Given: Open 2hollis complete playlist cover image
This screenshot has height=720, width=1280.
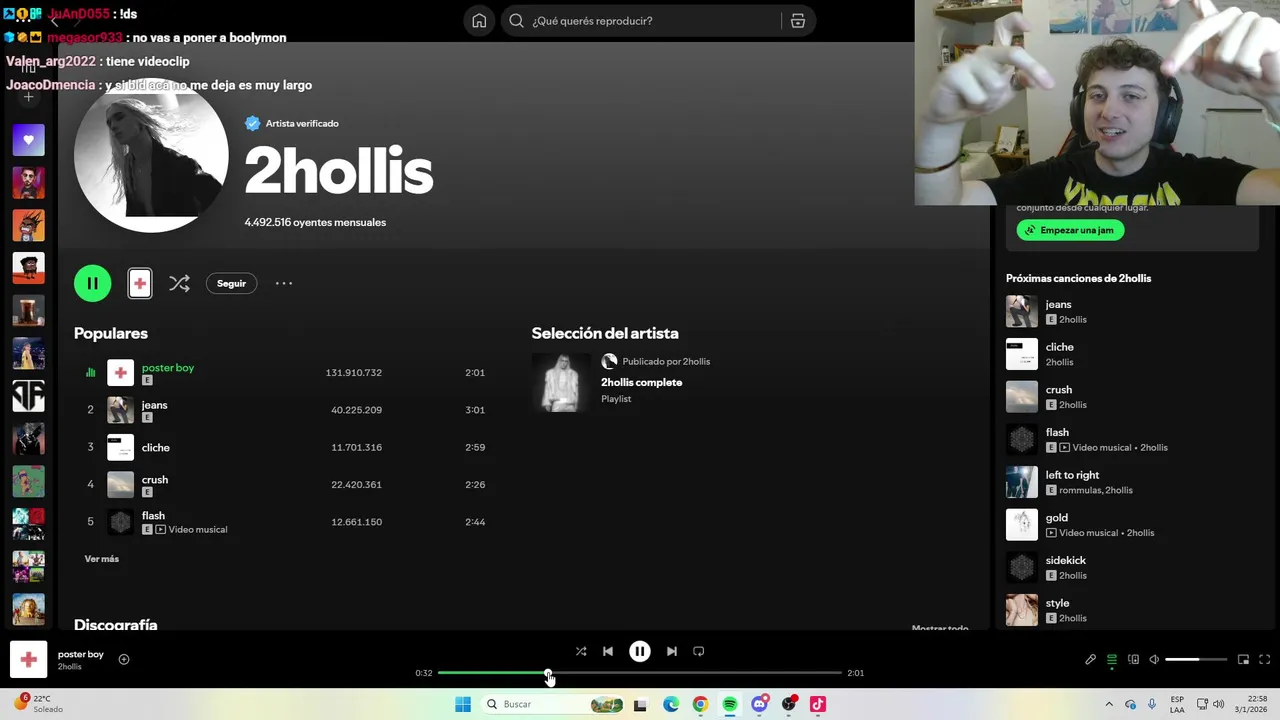Looking at the screenshot, I should point(561,382).
